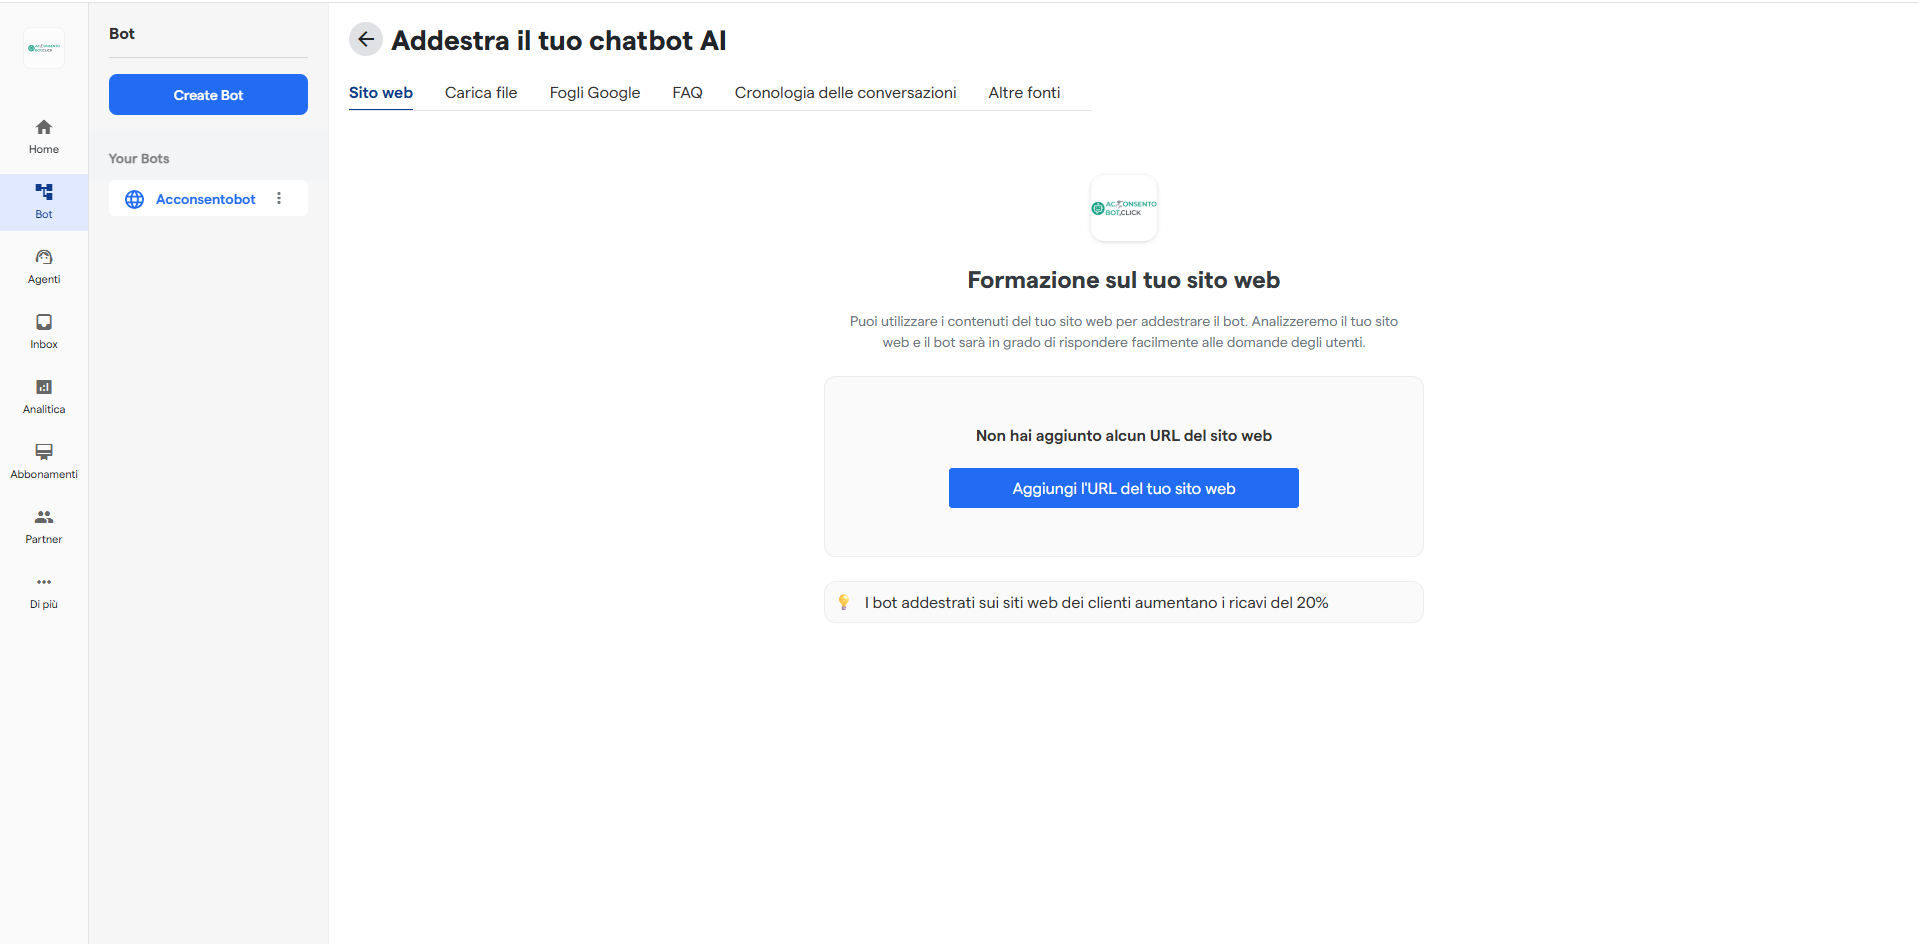Open Cronologia delle conversazioni
This screenshot has width=1918, height=944.
click(x=845, y=92)
